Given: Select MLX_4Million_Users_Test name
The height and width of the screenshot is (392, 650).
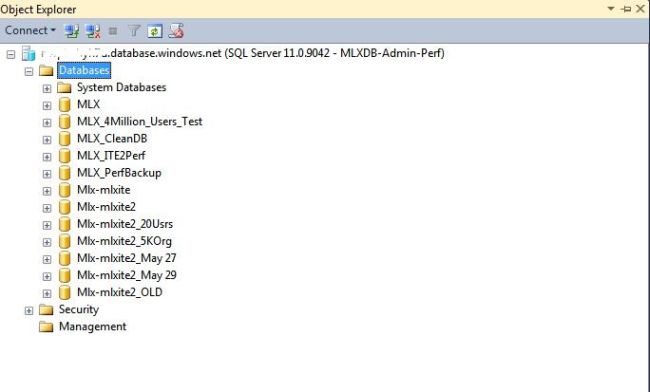Looking at the screenshot, I should (140, 122).
